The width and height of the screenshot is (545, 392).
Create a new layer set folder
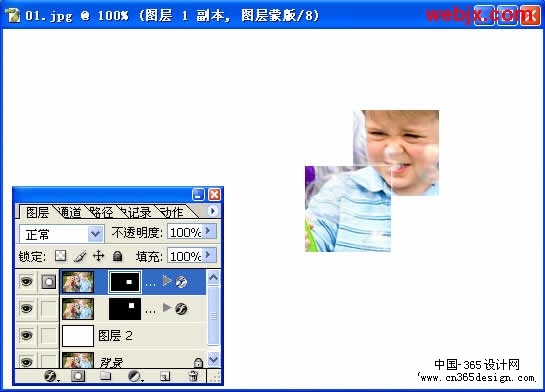pyautogui.click(x=105, y=376)
